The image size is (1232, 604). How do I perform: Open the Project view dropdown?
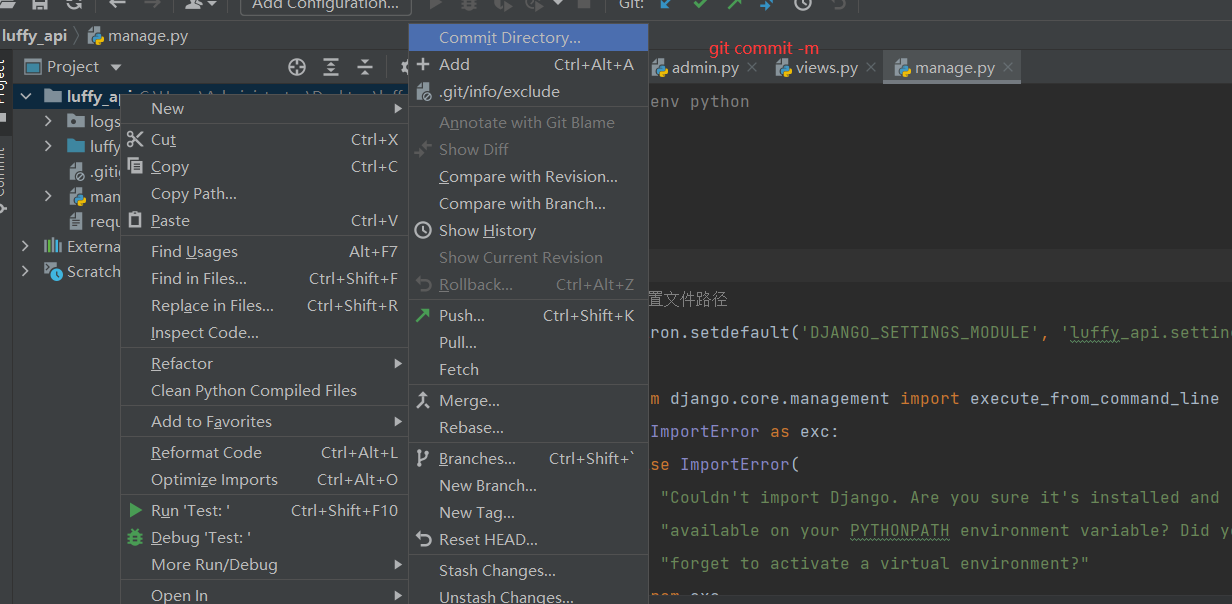(x=116, y=67)
